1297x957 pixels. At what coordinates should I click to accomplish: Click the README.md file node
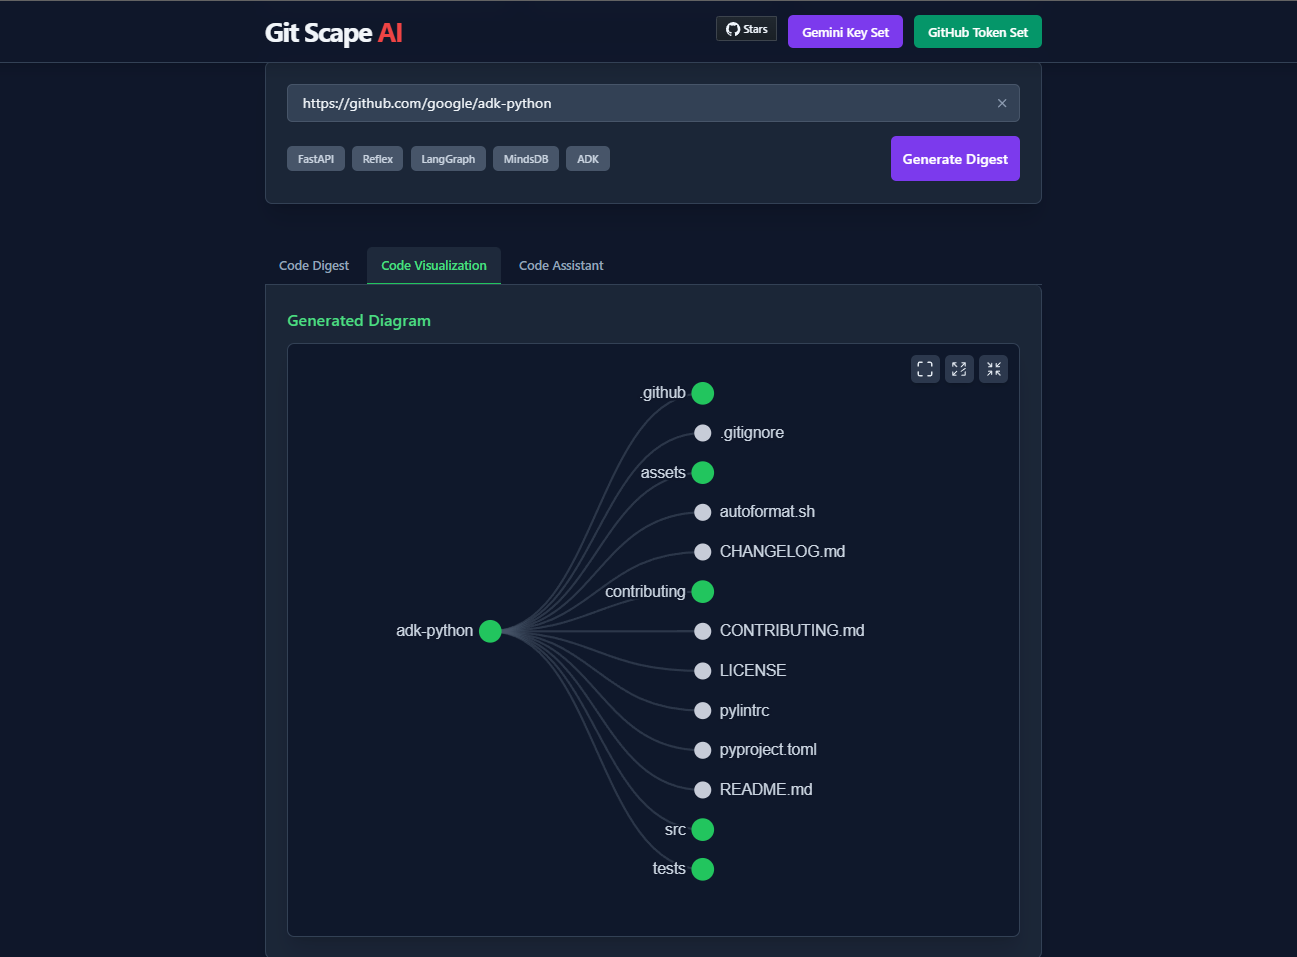(x=703, y=790)
